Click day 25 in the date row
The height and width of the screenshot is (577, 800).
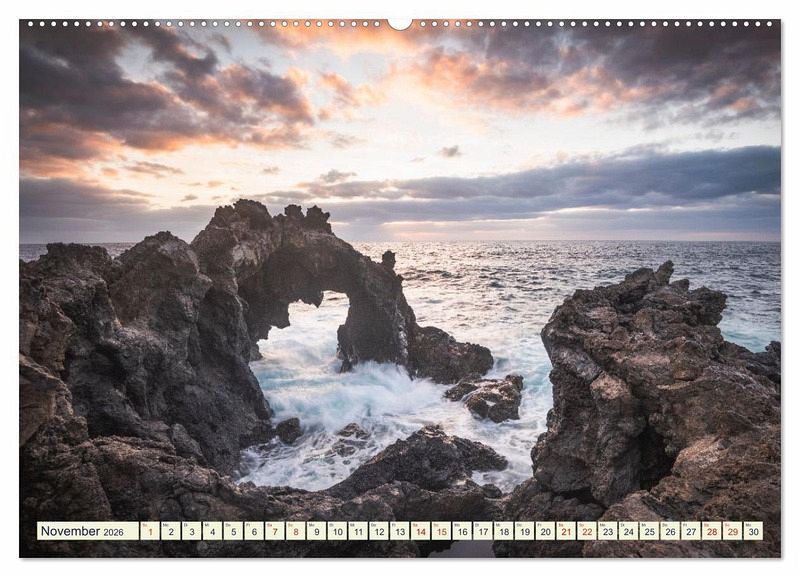[649, 531]
